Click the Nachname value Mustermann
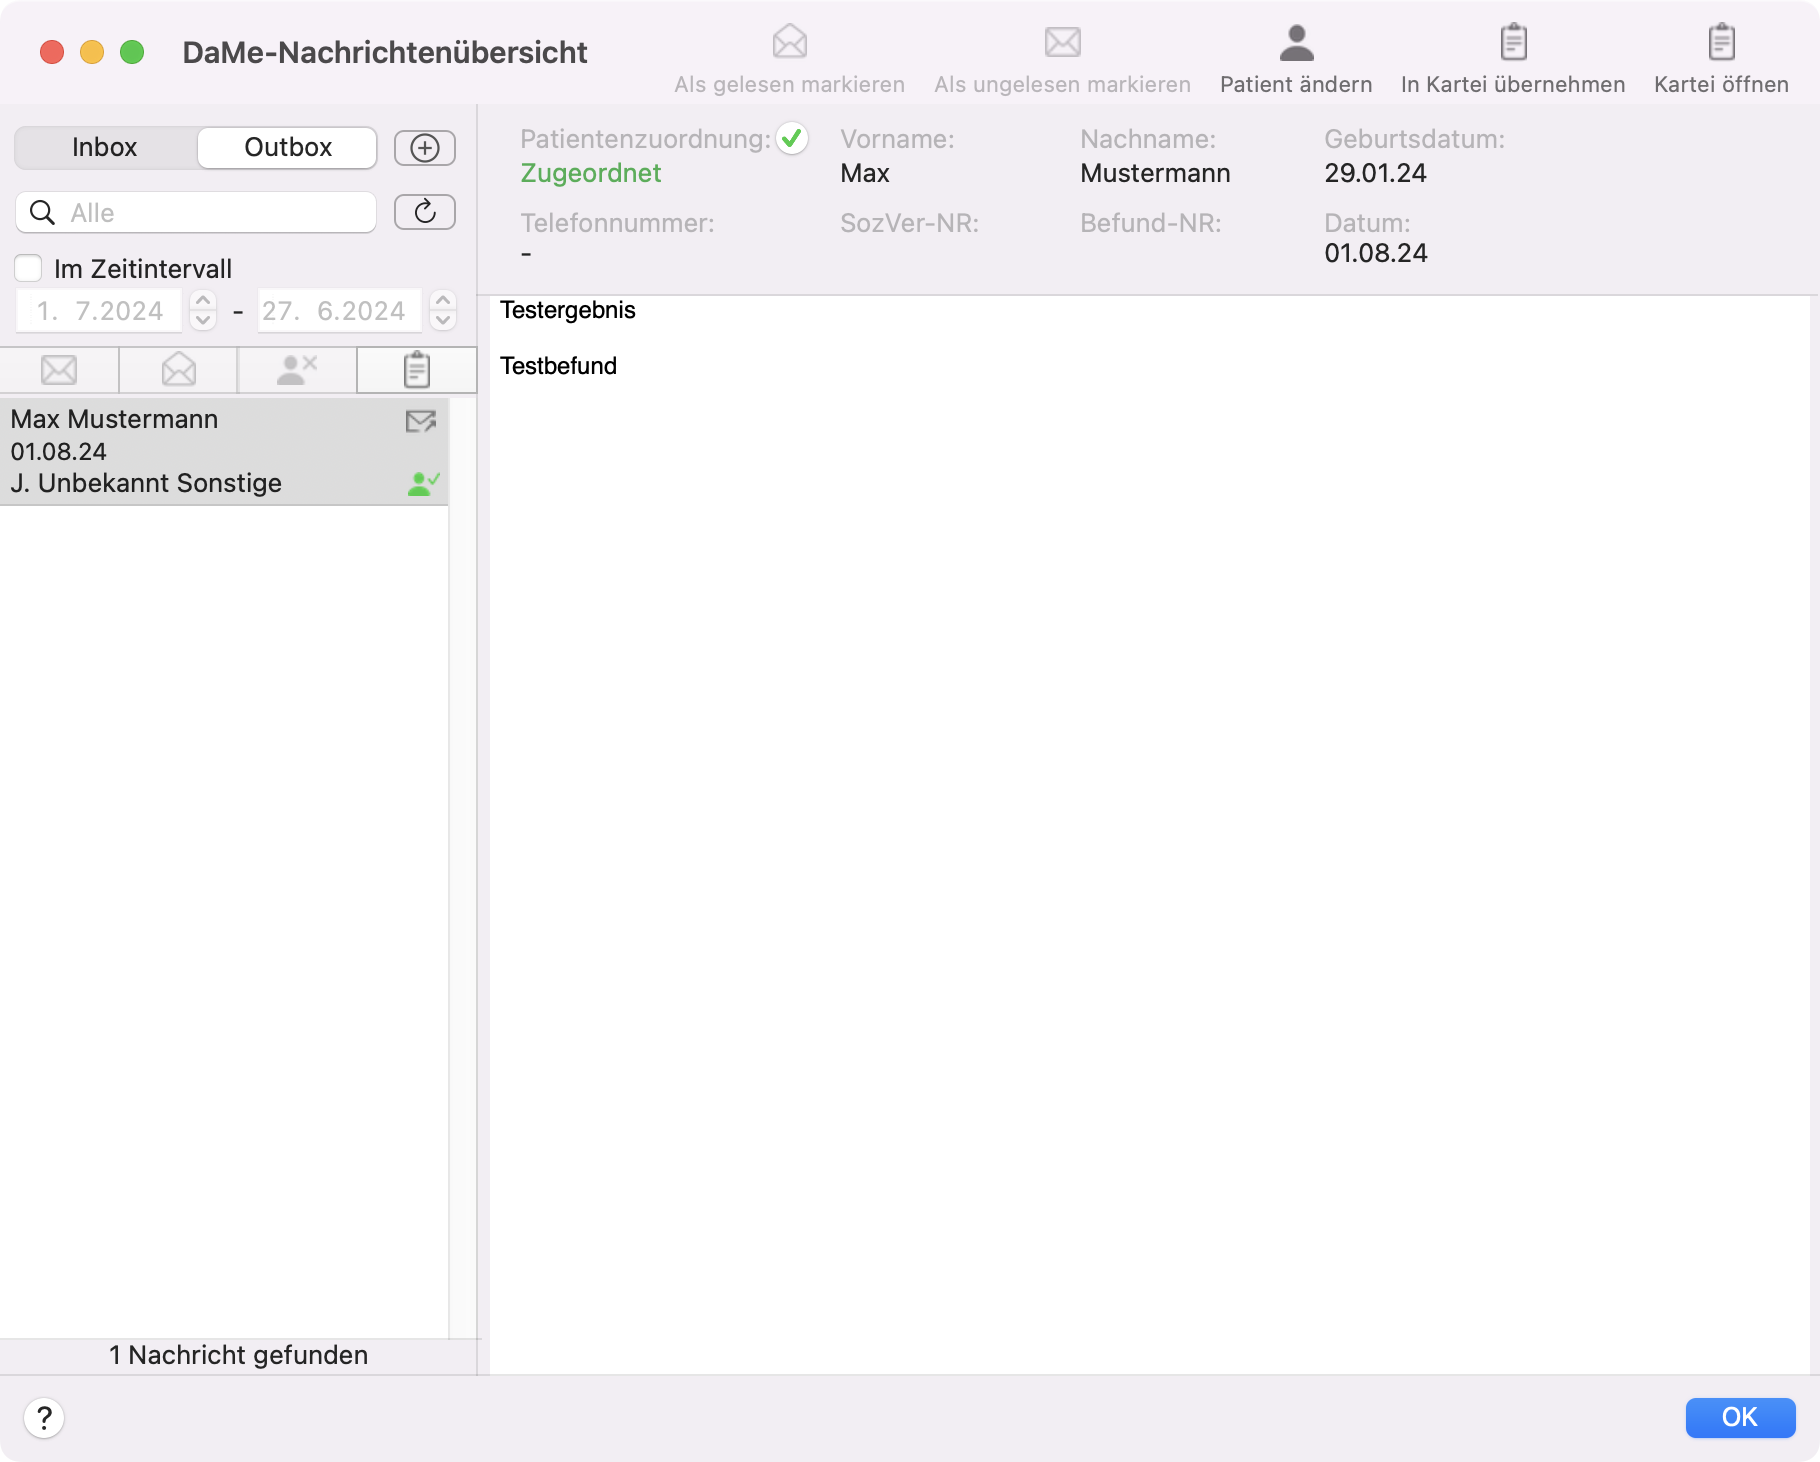 pyautogui.click(x=1155, y=173)
